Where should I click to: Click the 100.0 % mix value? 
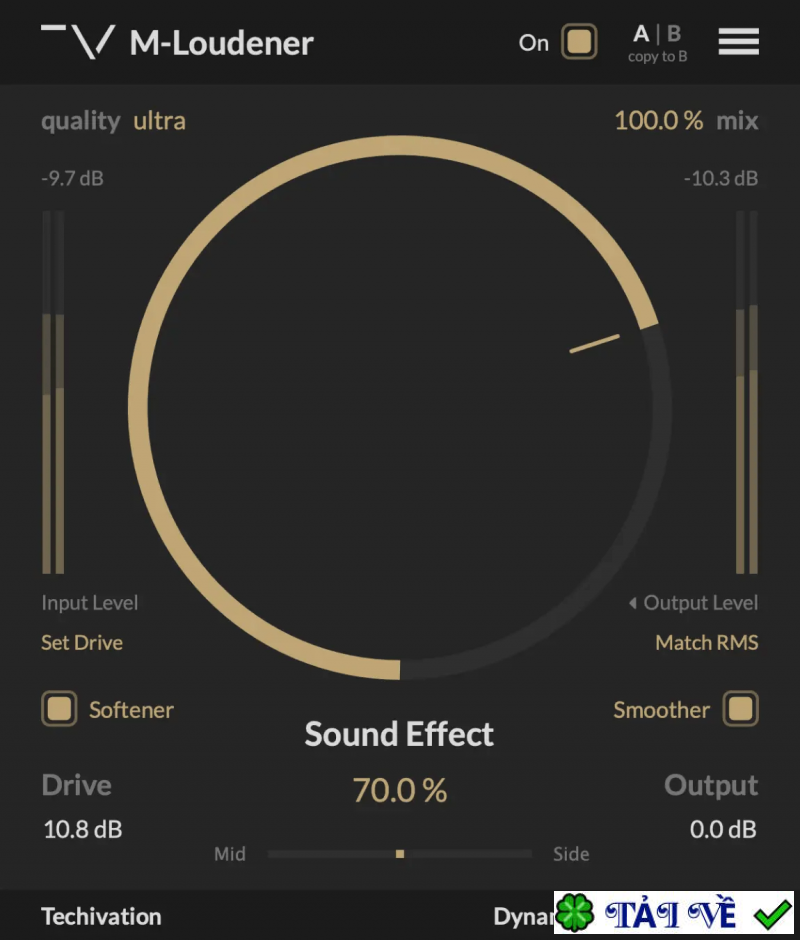coord(658,120)
